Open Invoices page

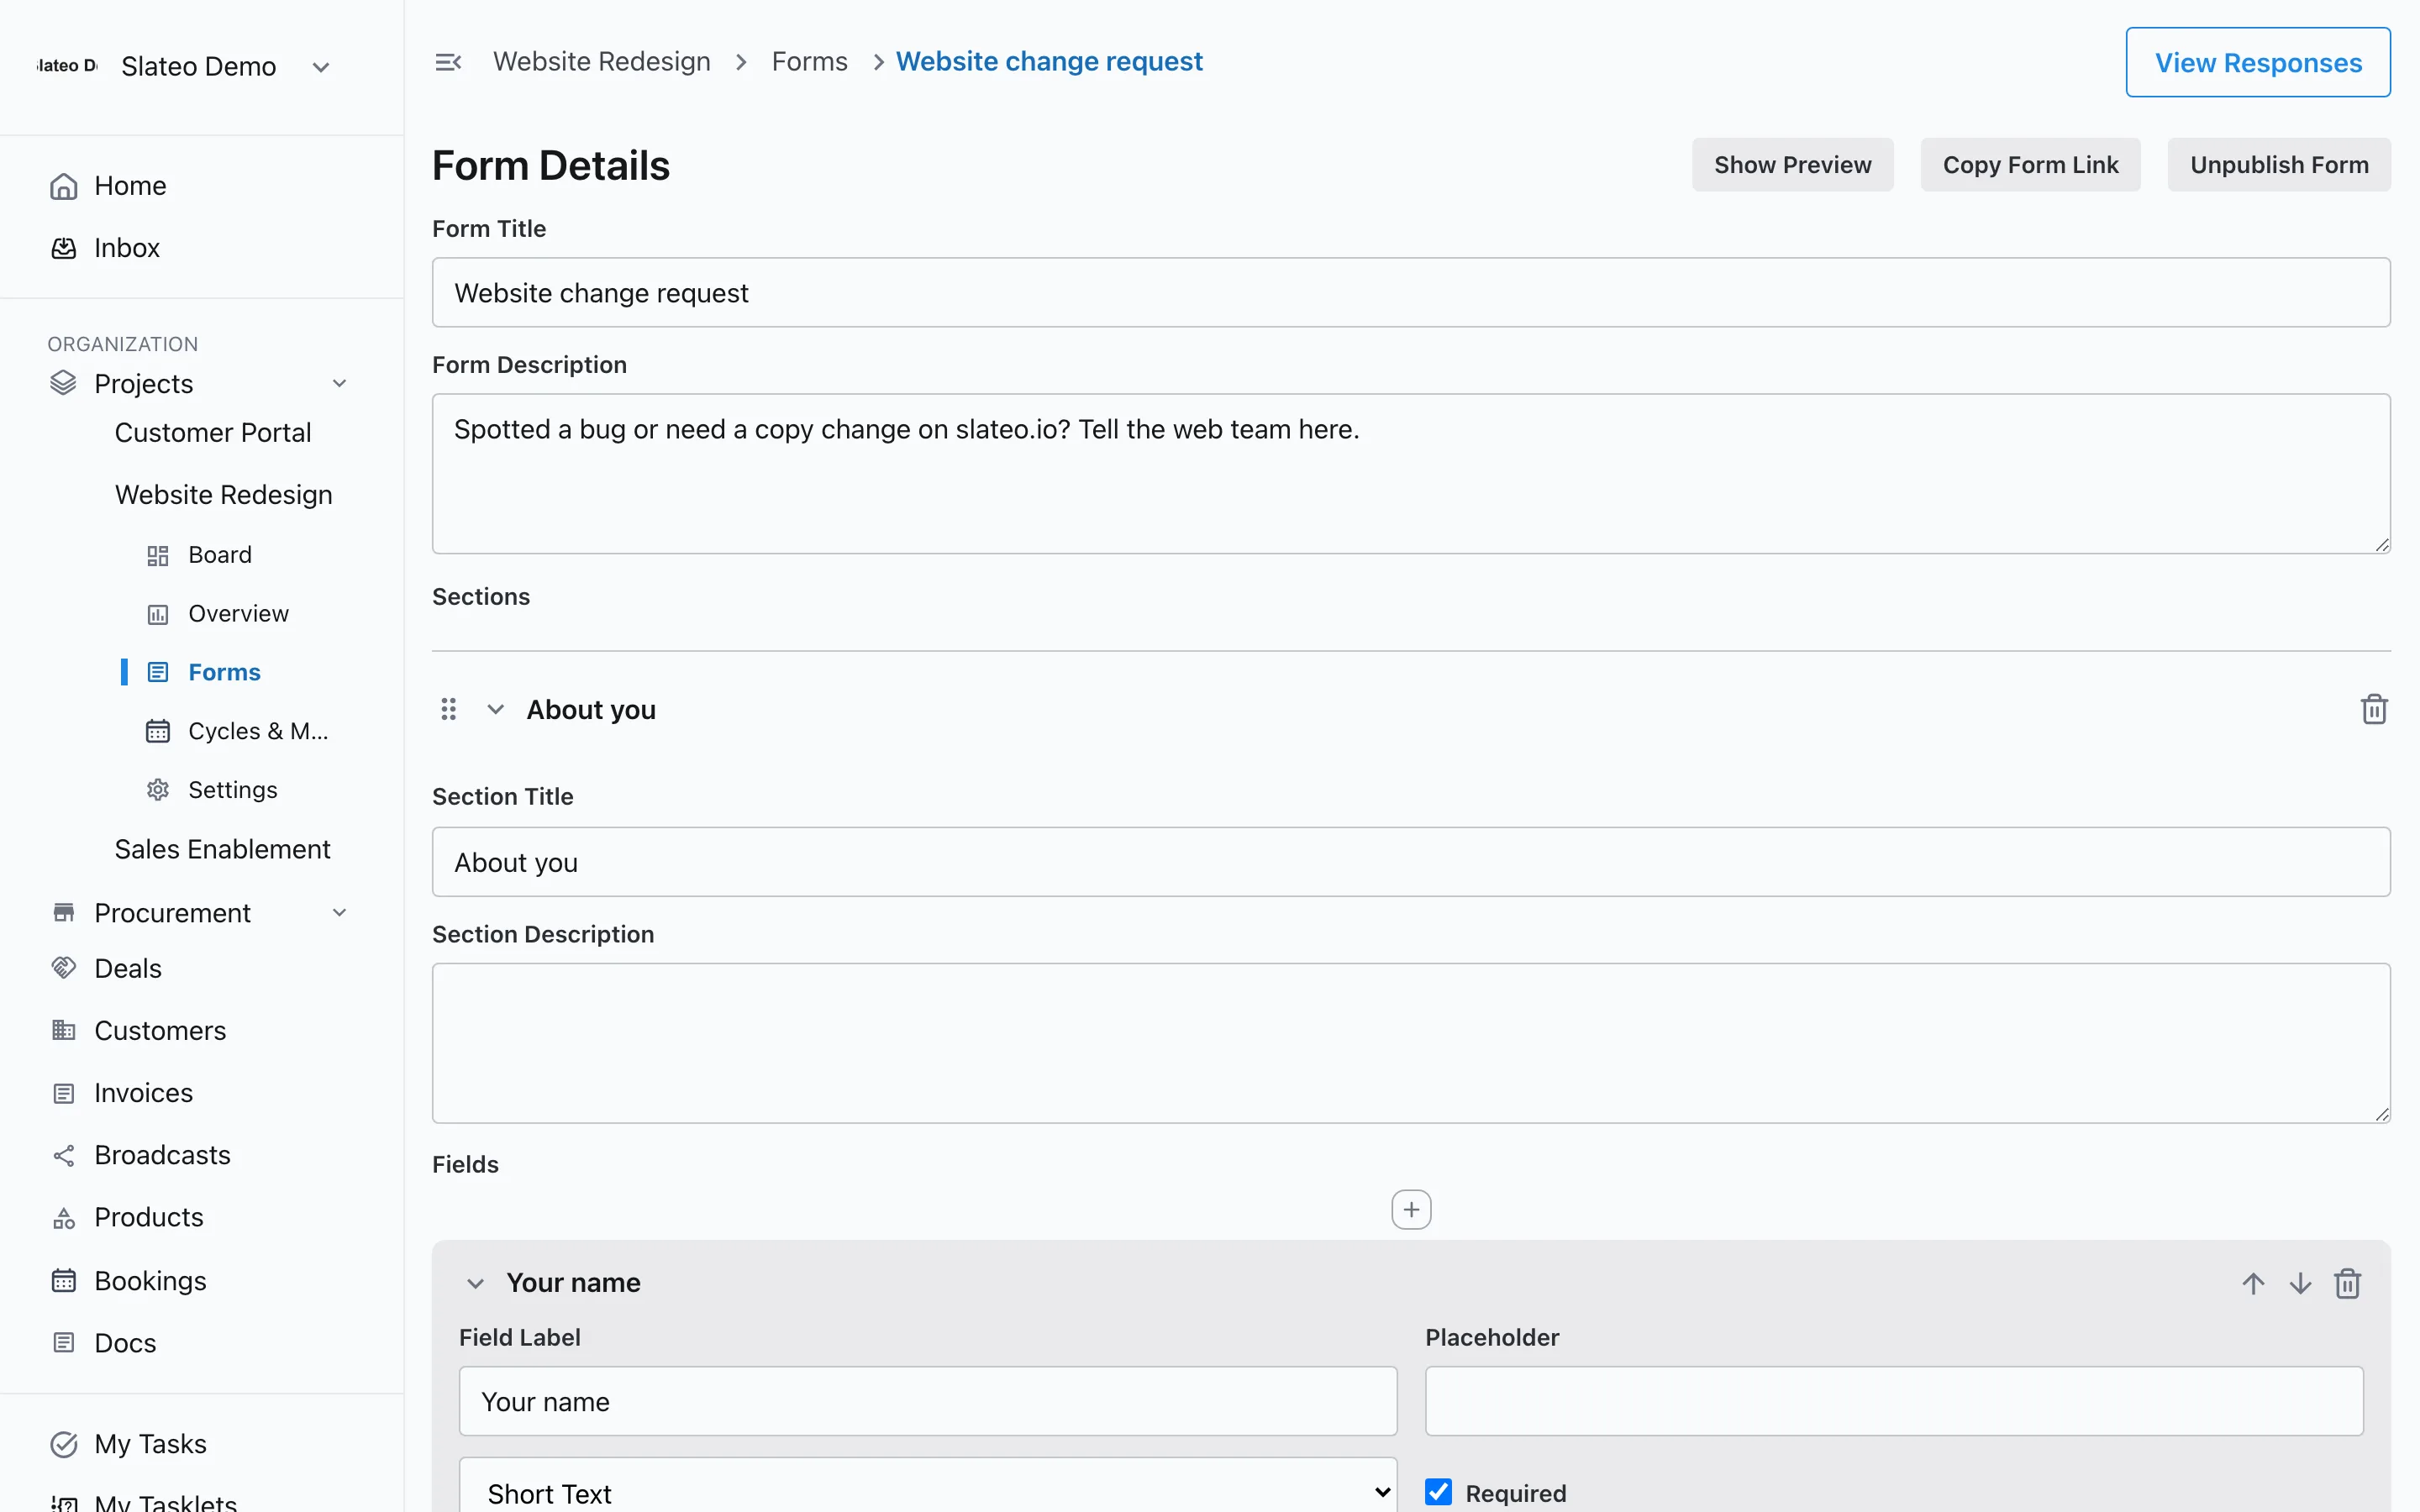point(143,1093)
